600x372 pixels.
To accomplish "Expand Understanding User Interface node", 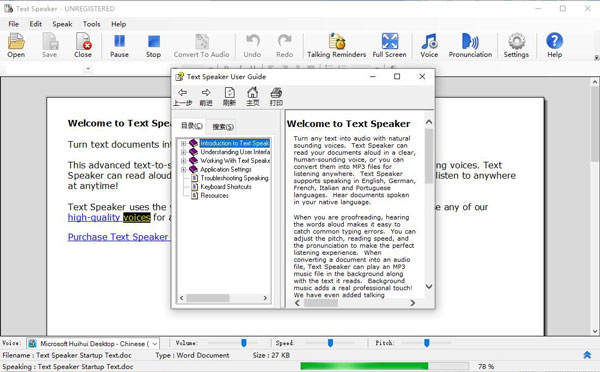I will pyautogui.click(x=183, y=152).
